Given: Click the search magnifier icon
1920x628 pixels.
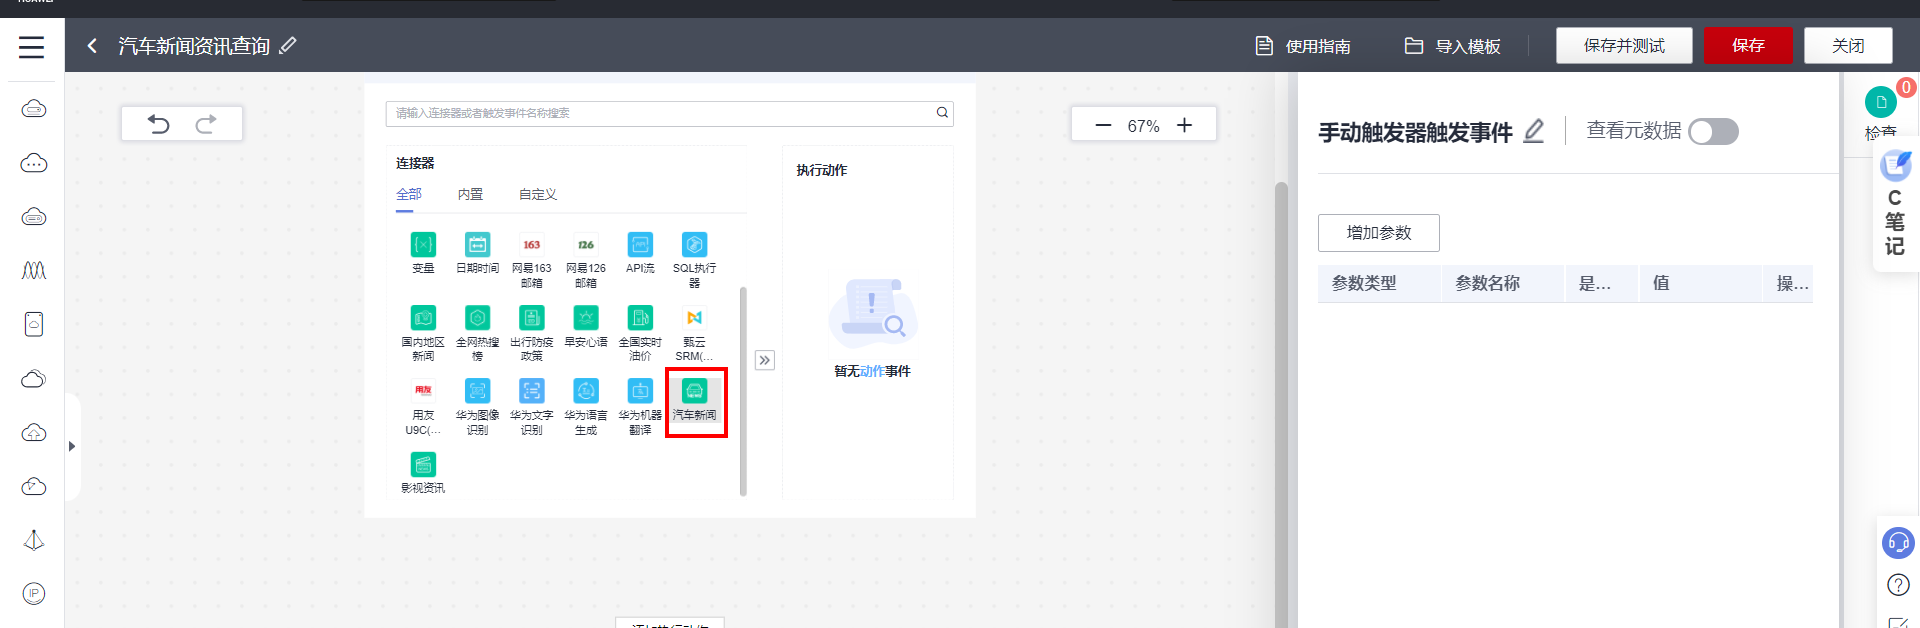Looking at the screenshot, I should click(942, 113).
